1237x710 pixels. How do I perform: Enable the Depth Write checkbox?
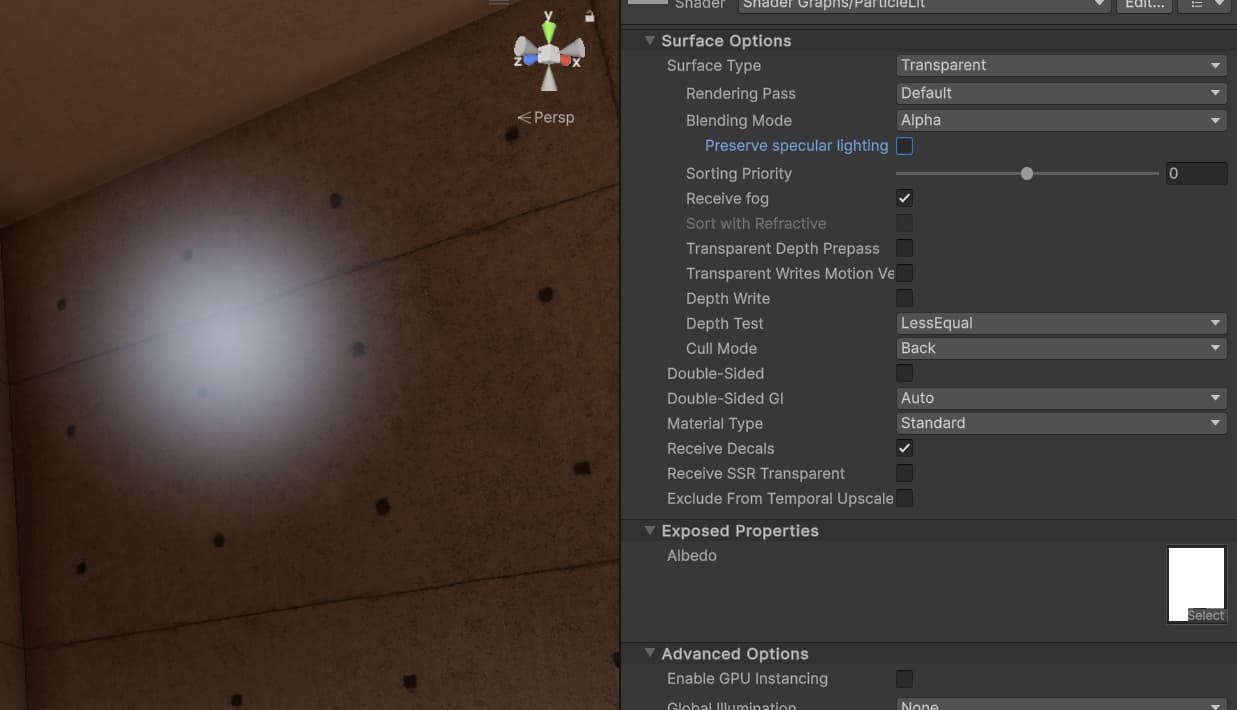point(905,298)
